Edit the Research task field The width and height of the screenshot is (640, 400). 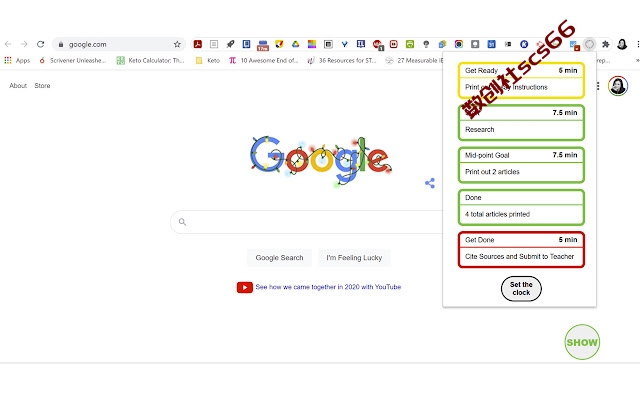pyautogui.click(x=522, y=130)
